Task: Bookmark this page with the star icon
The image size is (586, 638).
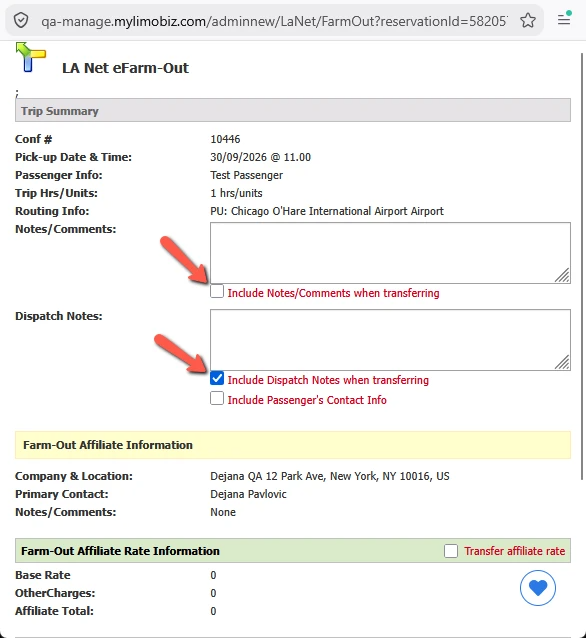Action: click(528, 20)
